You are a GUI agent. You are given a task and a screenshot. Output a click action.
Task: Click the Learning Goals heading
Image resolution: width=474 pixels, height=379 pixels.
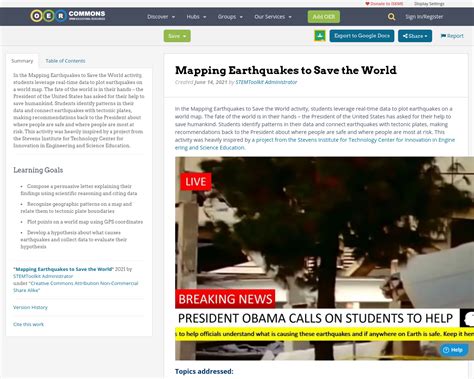click(38, 170)
